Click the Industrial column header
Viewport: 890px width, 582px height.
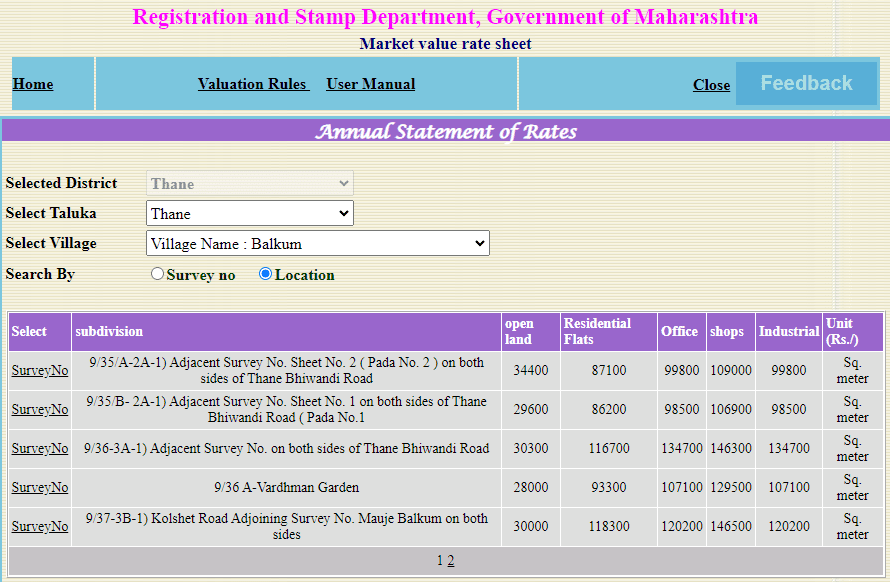click(x=789, y=332)
